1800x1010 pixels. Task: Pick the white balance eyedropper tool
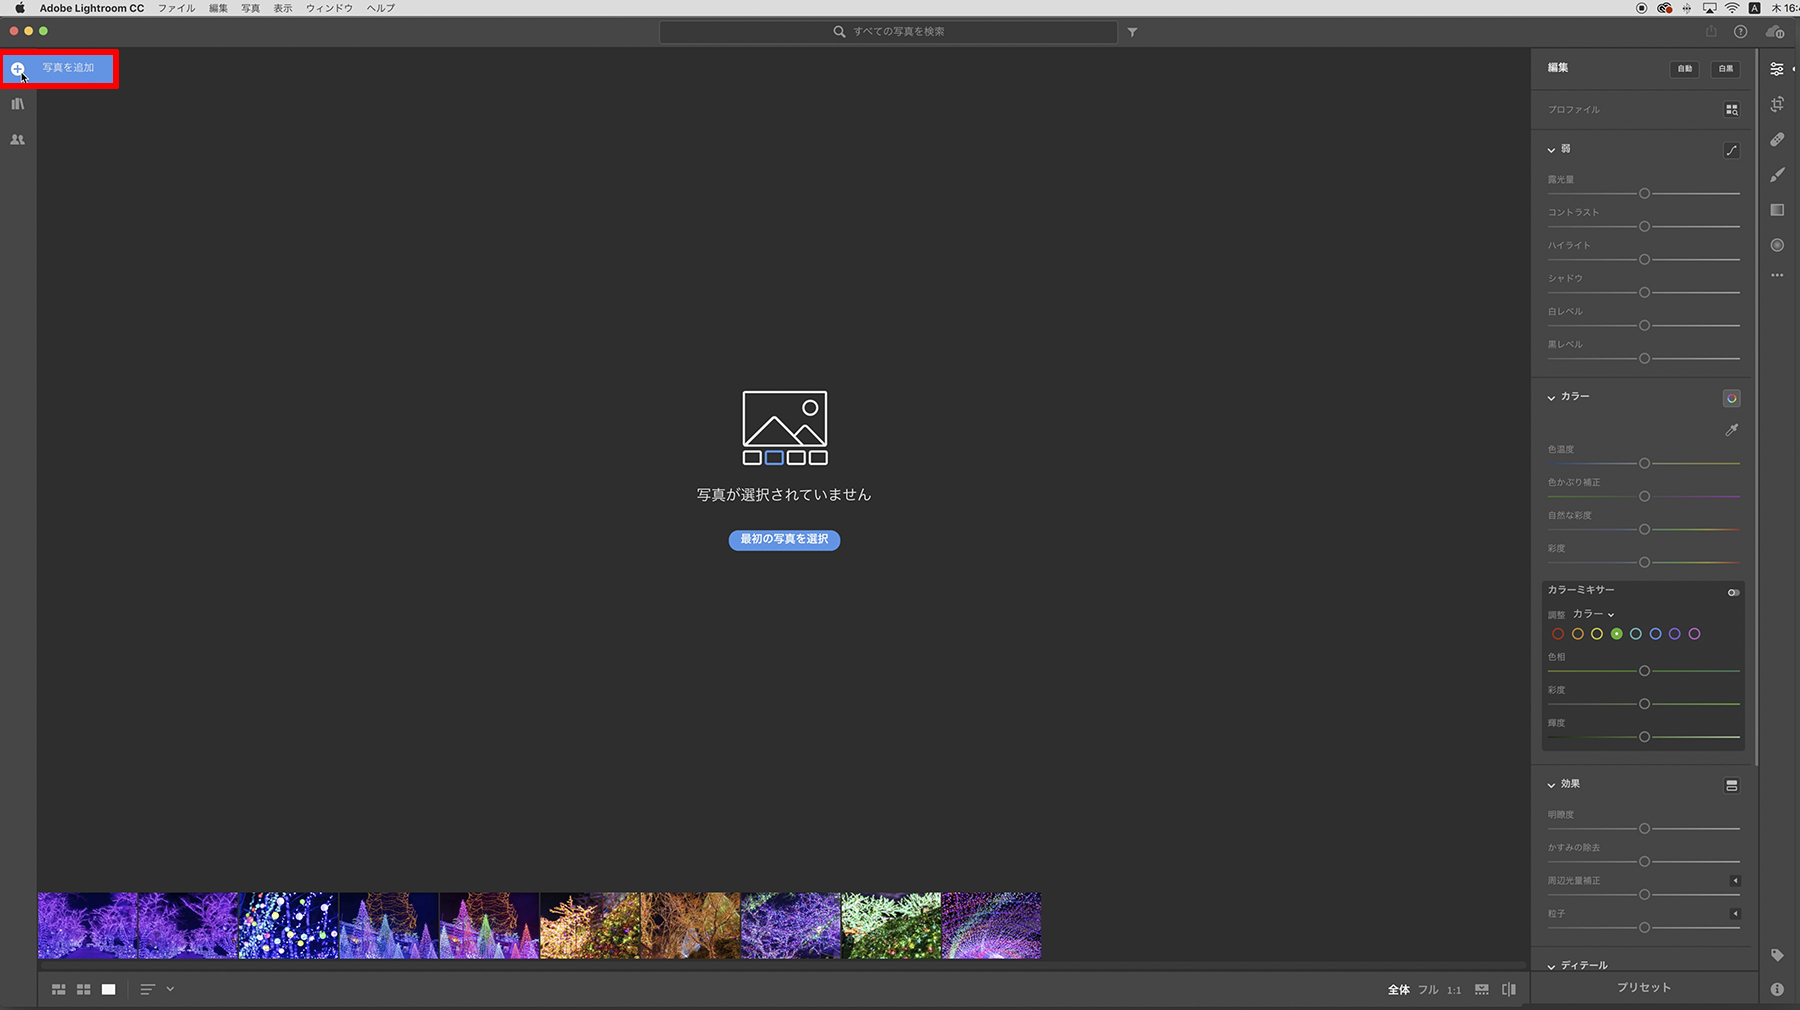(x=1732, y=430)
